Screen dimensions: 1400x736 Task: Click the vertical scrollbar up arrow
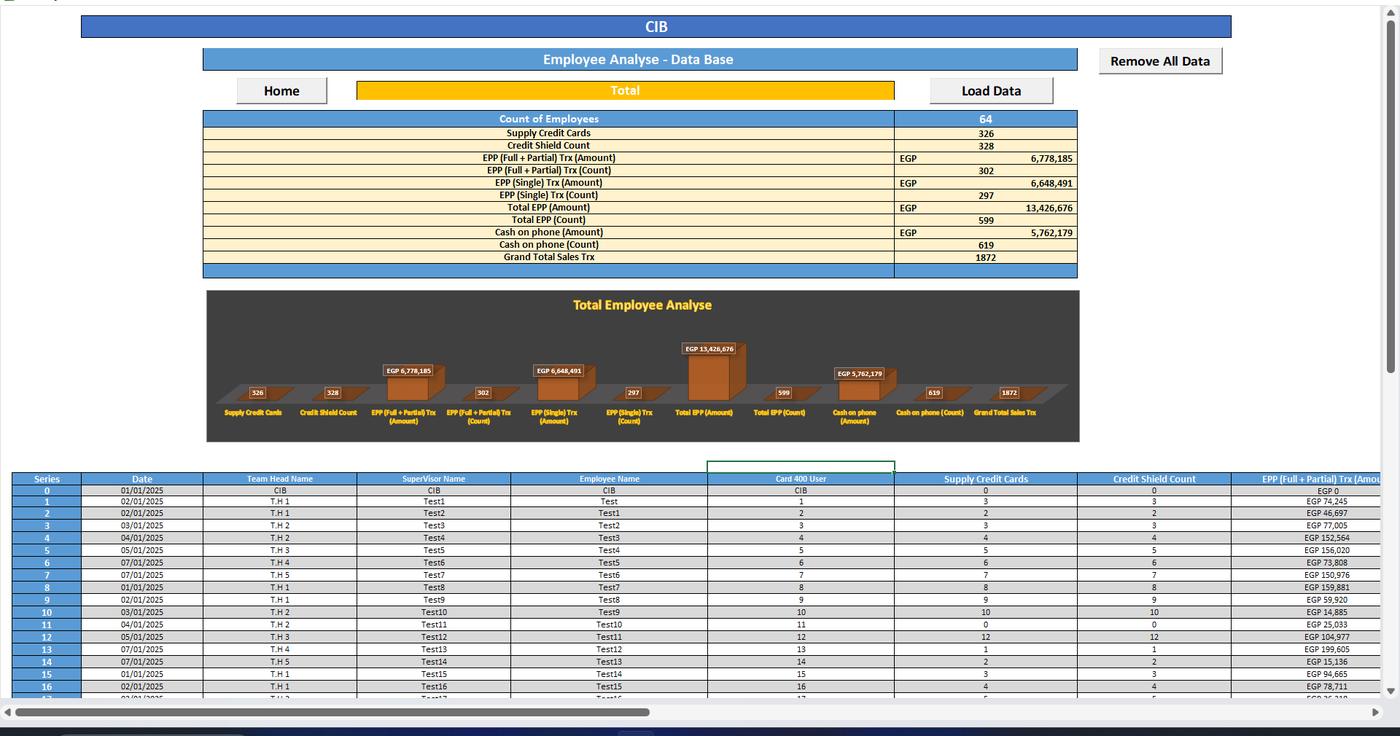pyautogui.click(x=1390, y=11)
